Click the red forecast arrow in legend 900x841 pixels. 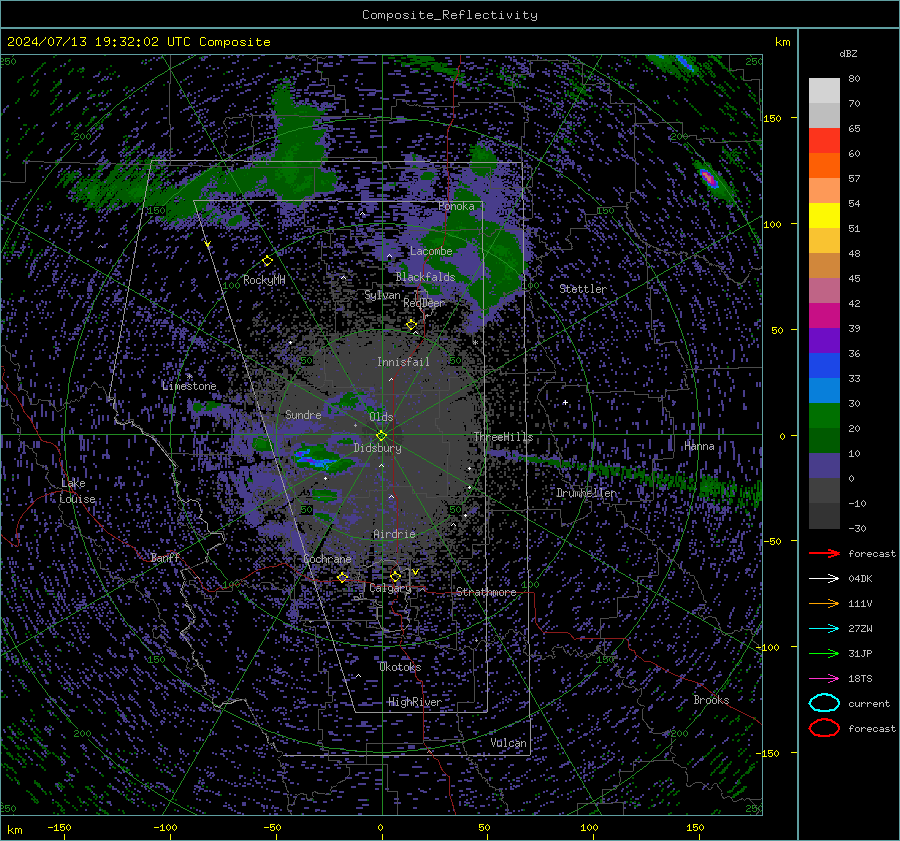[x=824, y=553]
